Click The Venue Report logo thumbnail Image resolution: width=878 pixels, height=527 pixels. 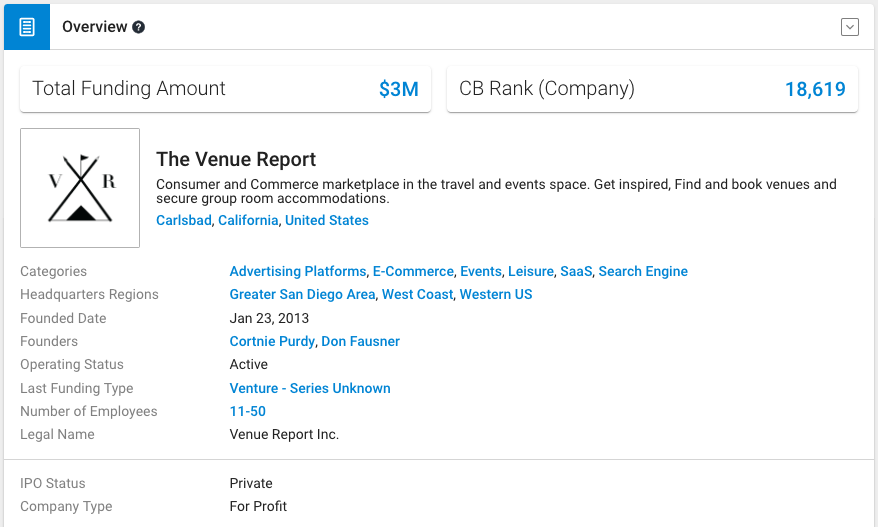point(80,188)
